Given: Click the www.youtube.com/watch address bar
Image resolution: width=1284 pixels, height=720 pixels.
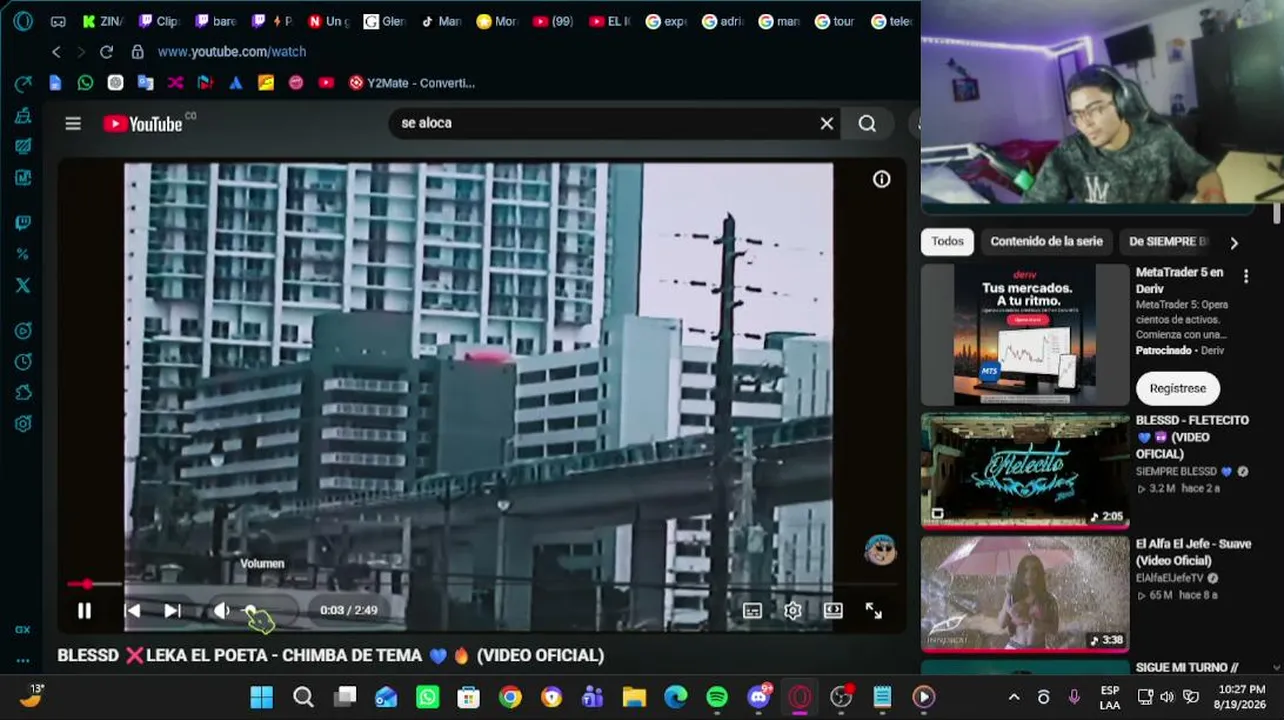Looking at the screenshot, I should (232, 52).
